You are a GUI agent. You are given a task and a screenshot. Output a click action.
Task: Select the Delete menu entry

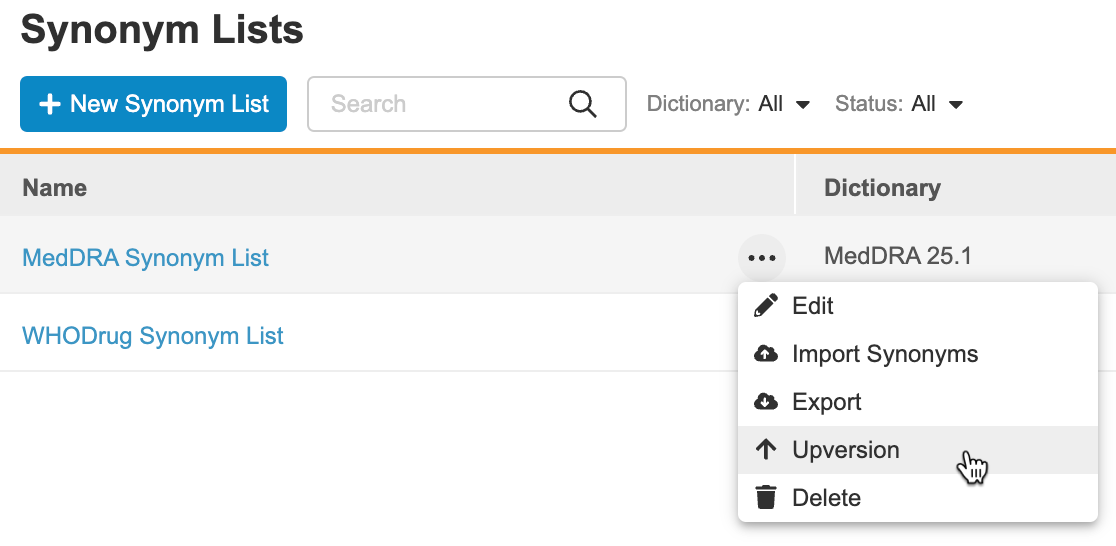click(x=826, y=498)
